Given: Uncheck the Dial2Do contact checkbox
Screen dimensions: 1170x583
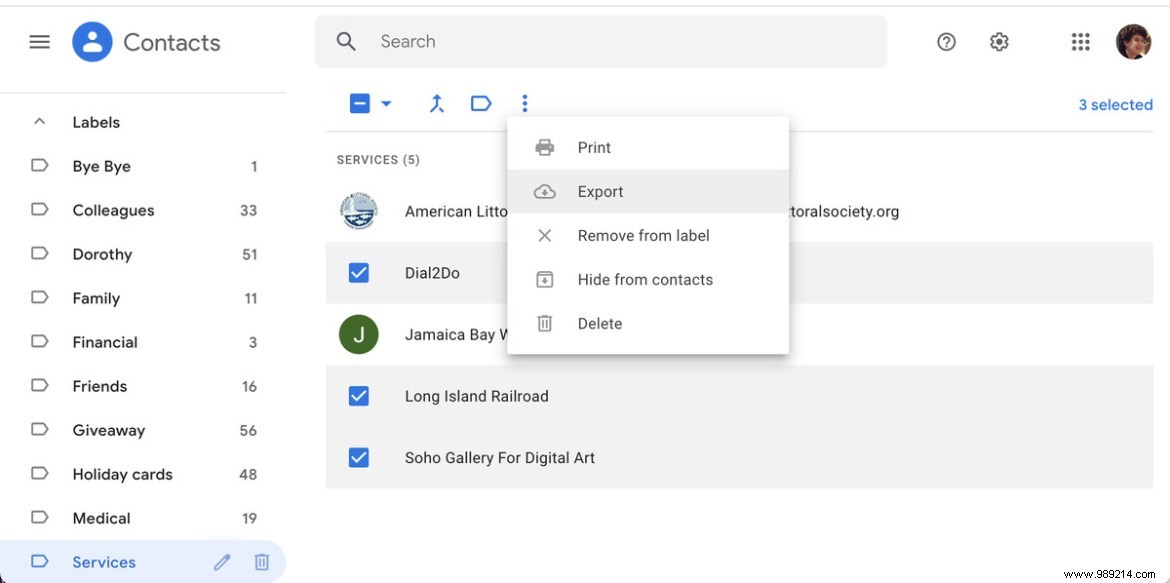Looking at the screenshot, I should pos(359,272).
